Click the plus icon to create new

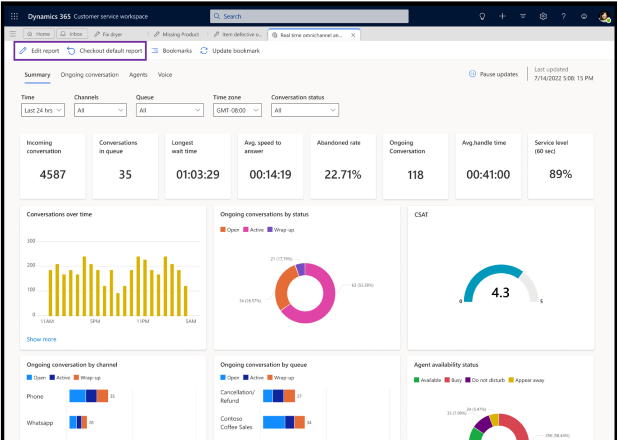click(x=503, y=16)
